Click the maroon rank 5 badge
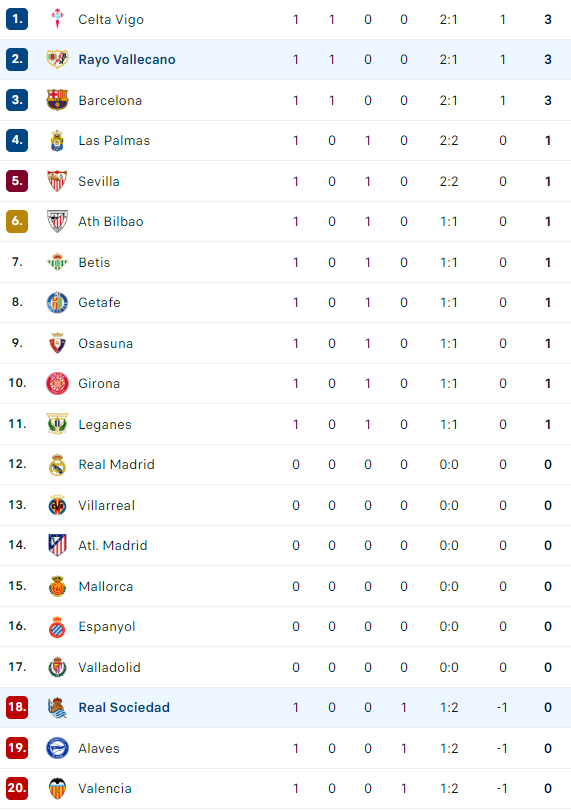The image size is (571, 810). [17, 181]
